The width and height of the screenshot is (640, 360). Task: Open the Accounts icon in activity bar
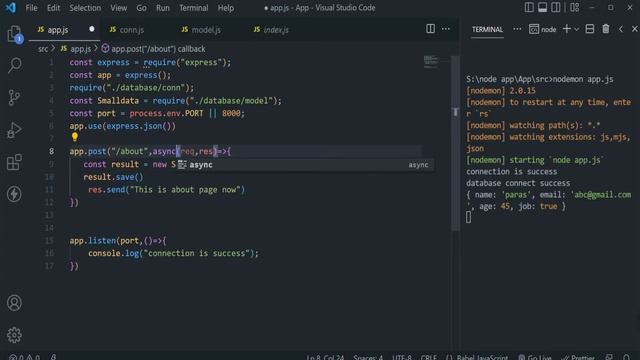coord(14,303)
